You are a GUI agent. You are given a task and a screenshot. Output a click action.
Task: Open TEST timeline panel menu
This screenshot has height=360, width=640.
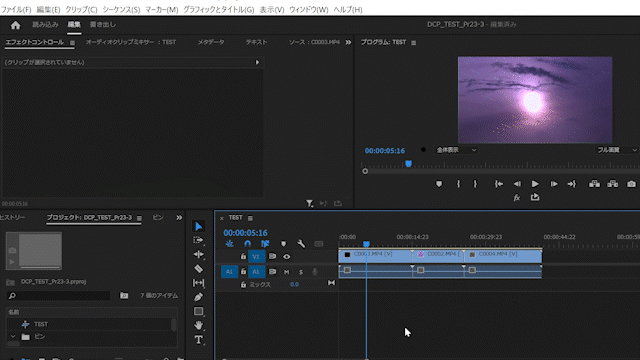pos(250,218)
